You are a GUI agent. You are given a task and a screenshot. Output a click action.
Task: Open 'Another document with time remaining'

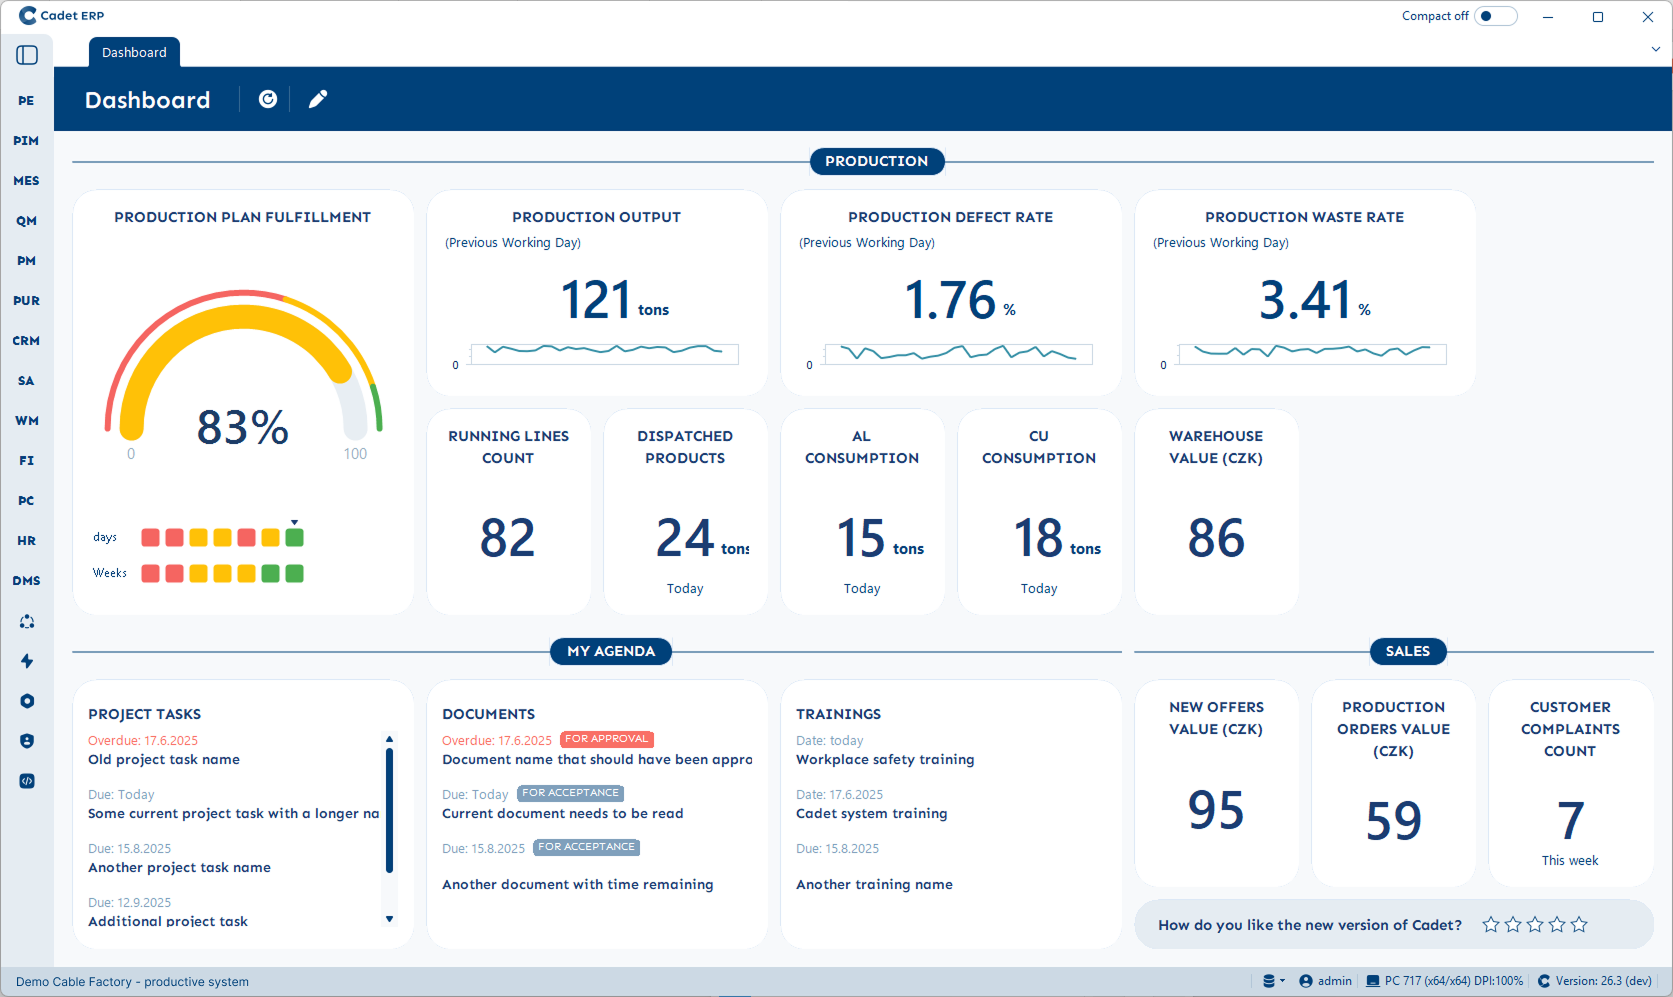(x=577, y=884)
